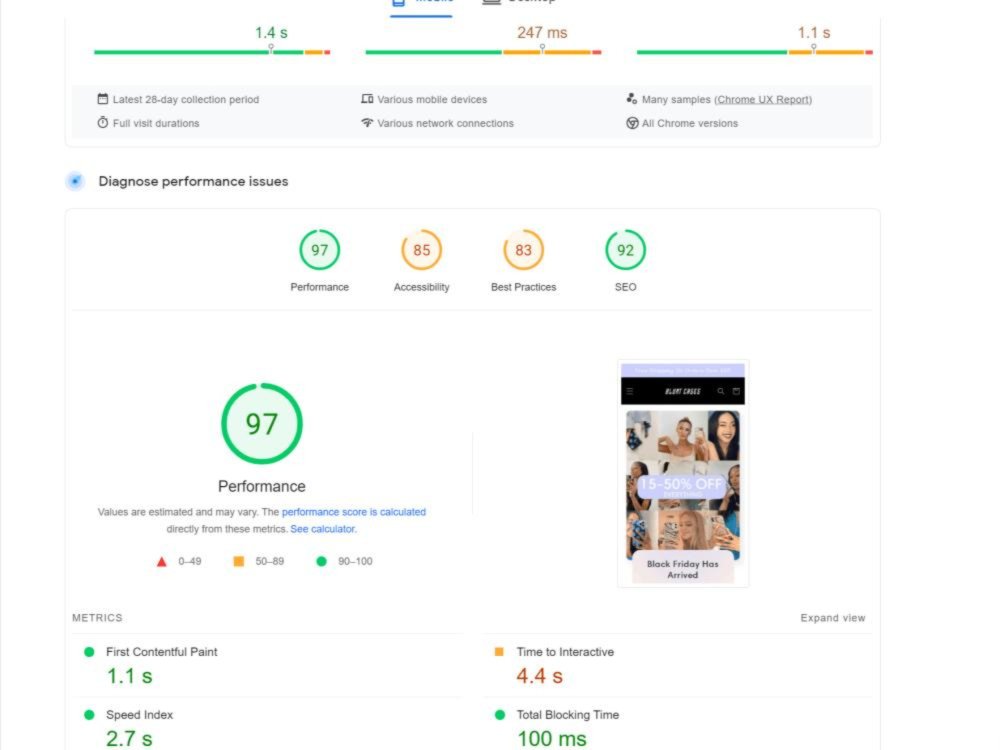The image size is (1000, 750).
Task: Click the Speed Index metric label
Action: tap(139, 715)
